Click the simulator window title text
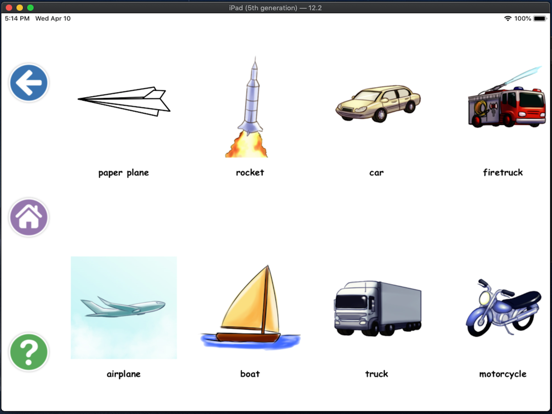Viewport: 552px width, 414px height. click(275, 7)
